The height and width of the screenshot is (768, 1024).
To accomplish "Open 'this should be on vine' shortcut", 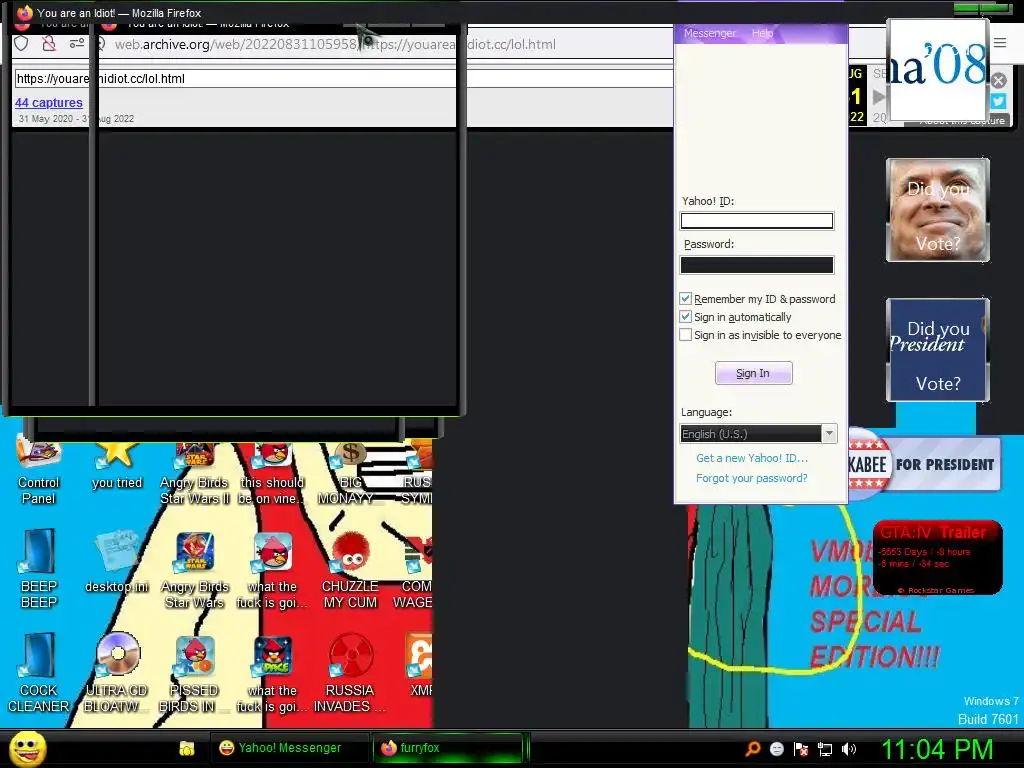I will tap(272, 473).
